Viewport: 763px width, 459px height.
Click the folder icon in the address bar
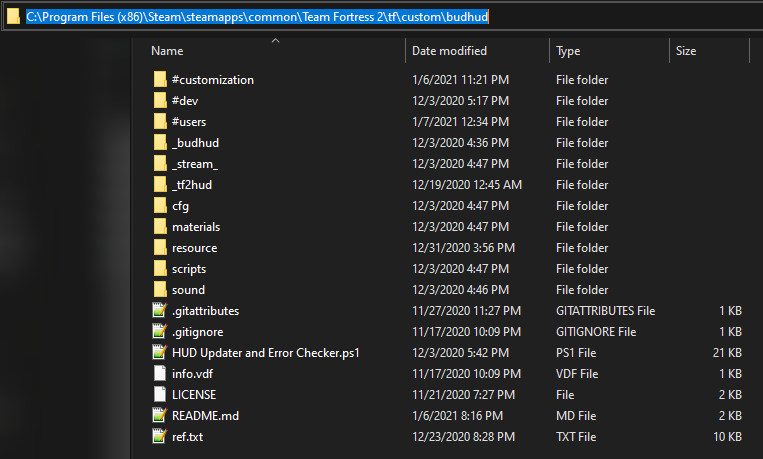click(13, 16)
